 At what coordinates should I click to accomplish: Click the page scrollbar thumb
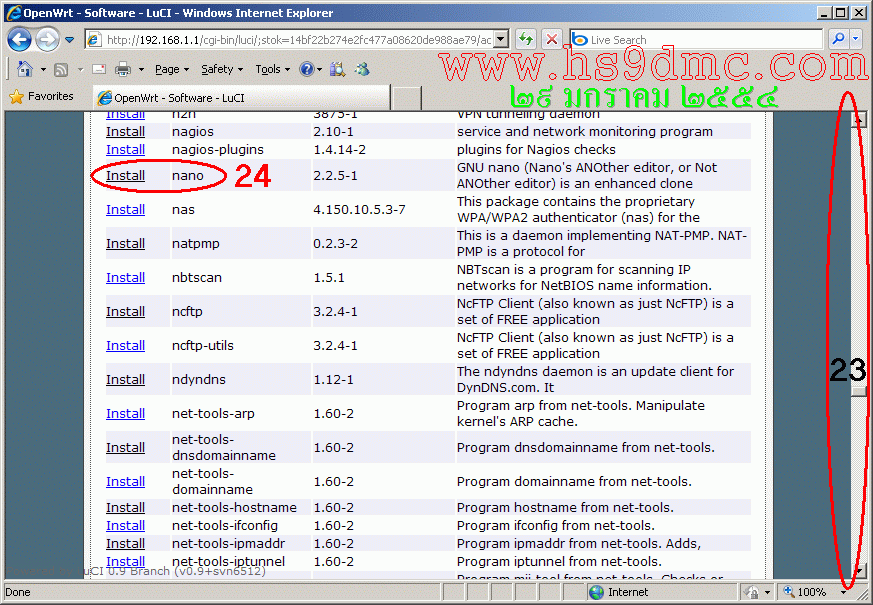pos(859,391)
